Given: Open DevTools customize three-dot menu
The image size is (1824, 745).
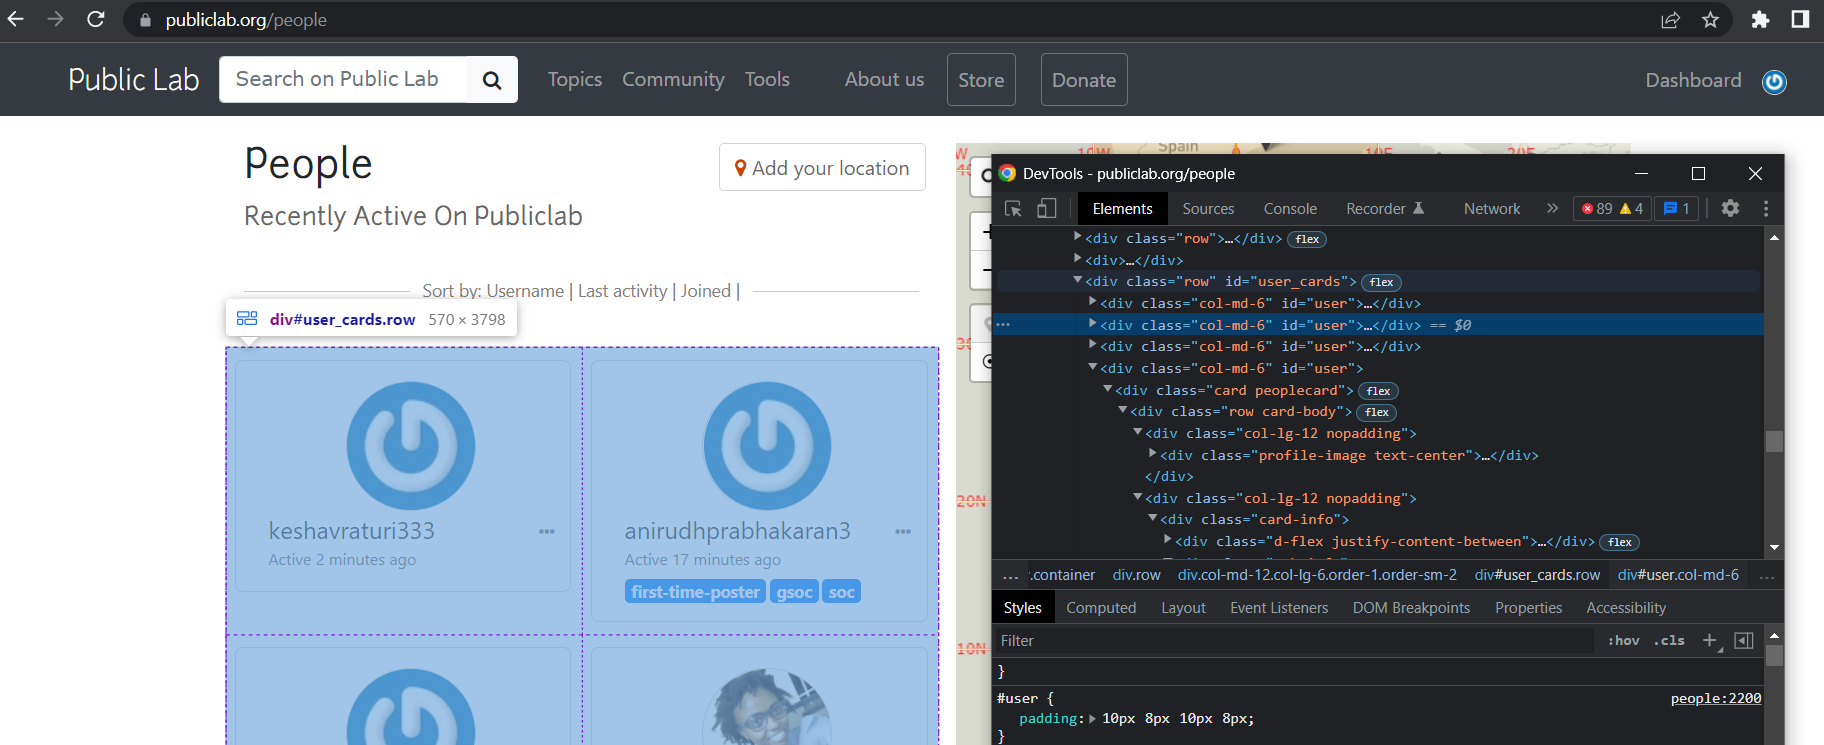Looking at the screenshot, I should pos(1766,208).
